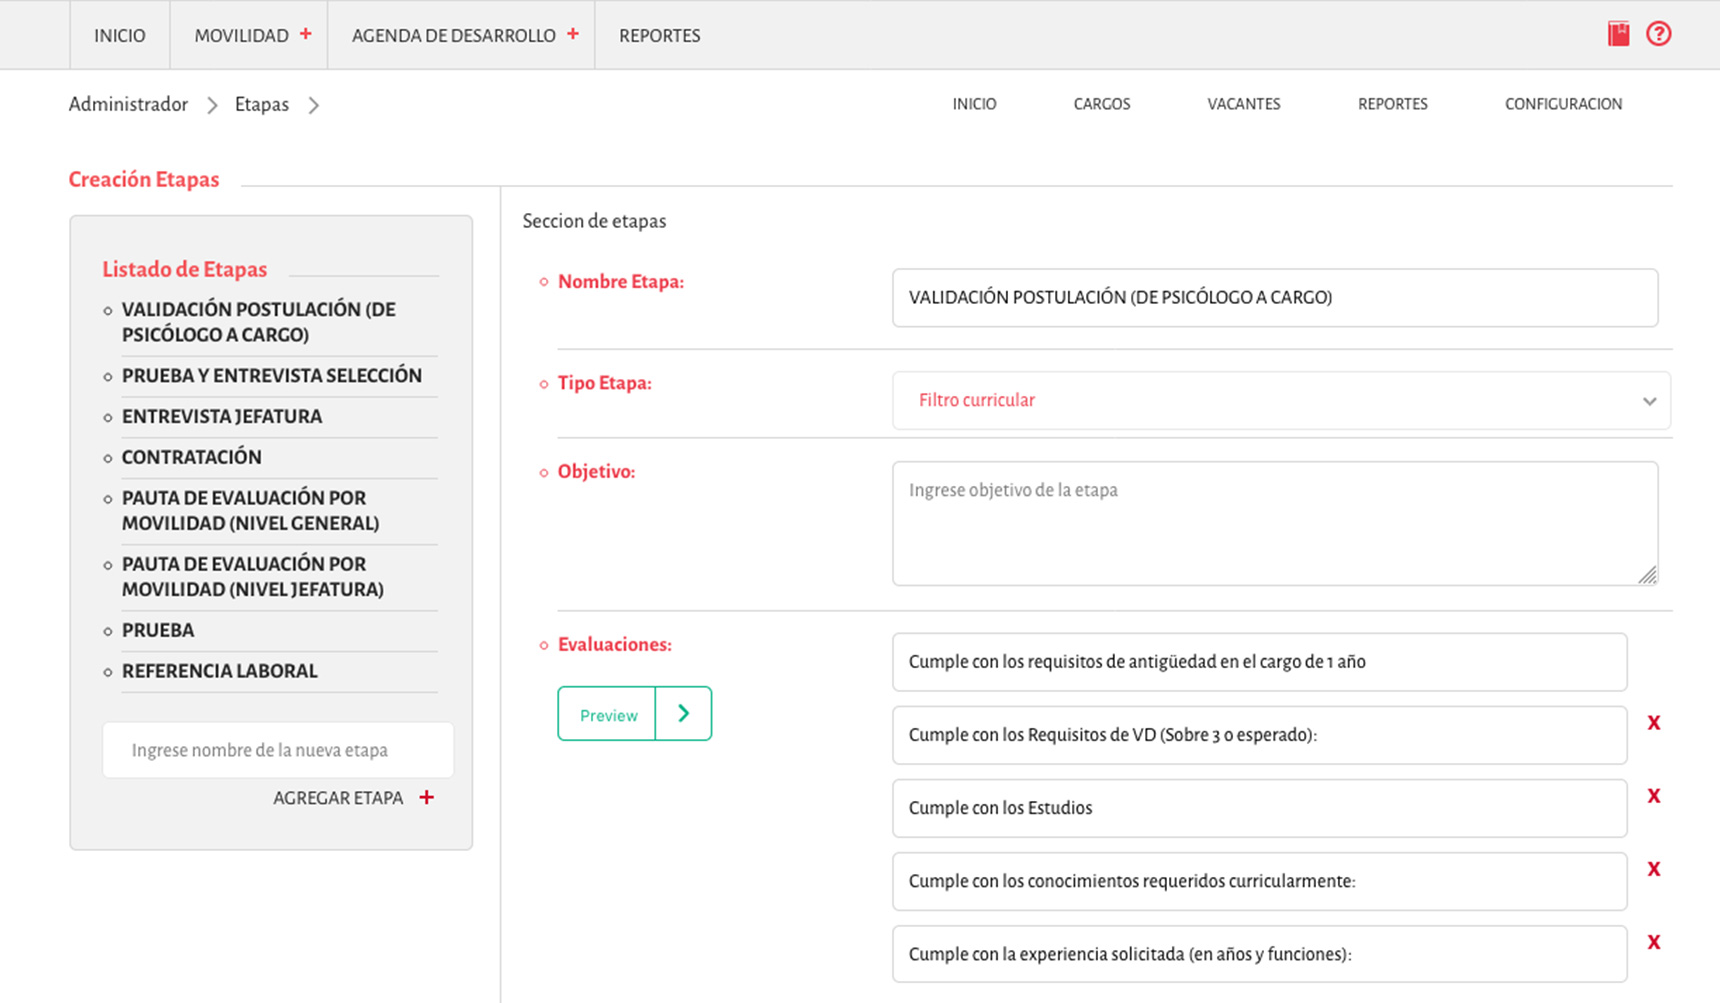Image resolution: width=1720 pixels, height=1003 pixels.
Task: Expand Agenda de Desarrollo plus icon
Action: [573, 34]
